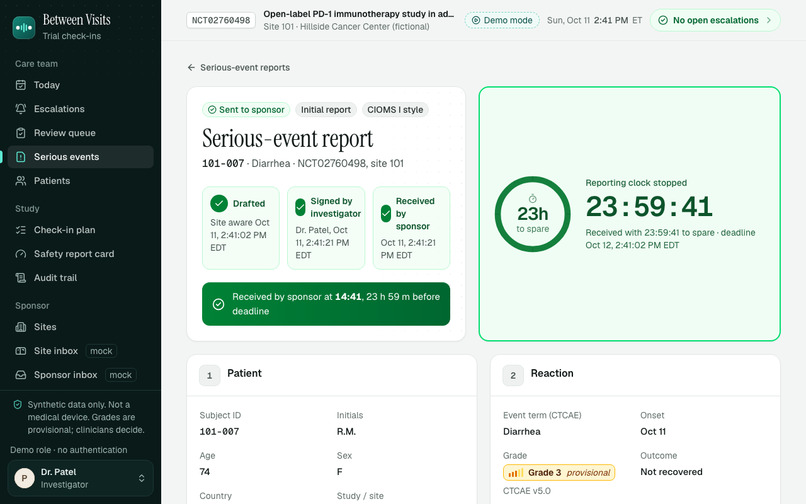Select Serious events in the sidebar
Image resolution: width=806 pixels, height=504 pixels.
pyautogui.click(x=80, y=157)
